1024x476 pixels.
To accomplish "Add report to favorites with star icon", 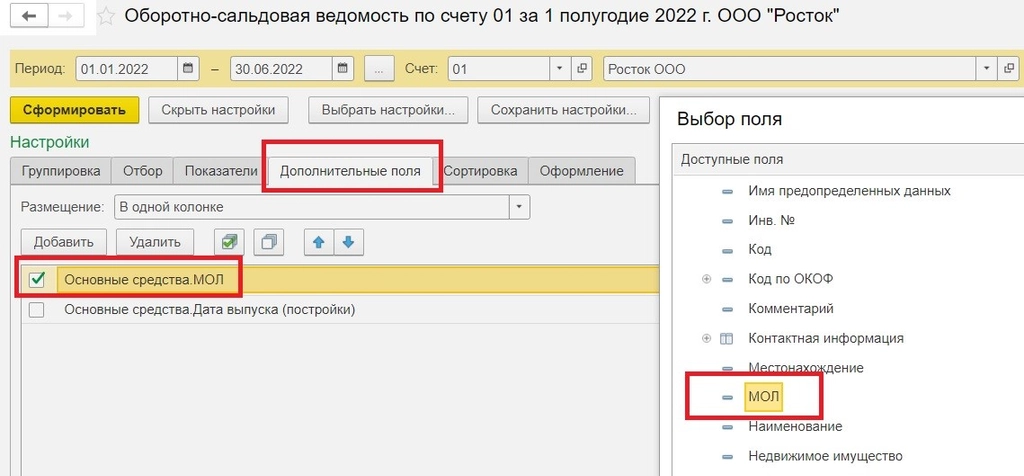I will [x=106, y=16].
